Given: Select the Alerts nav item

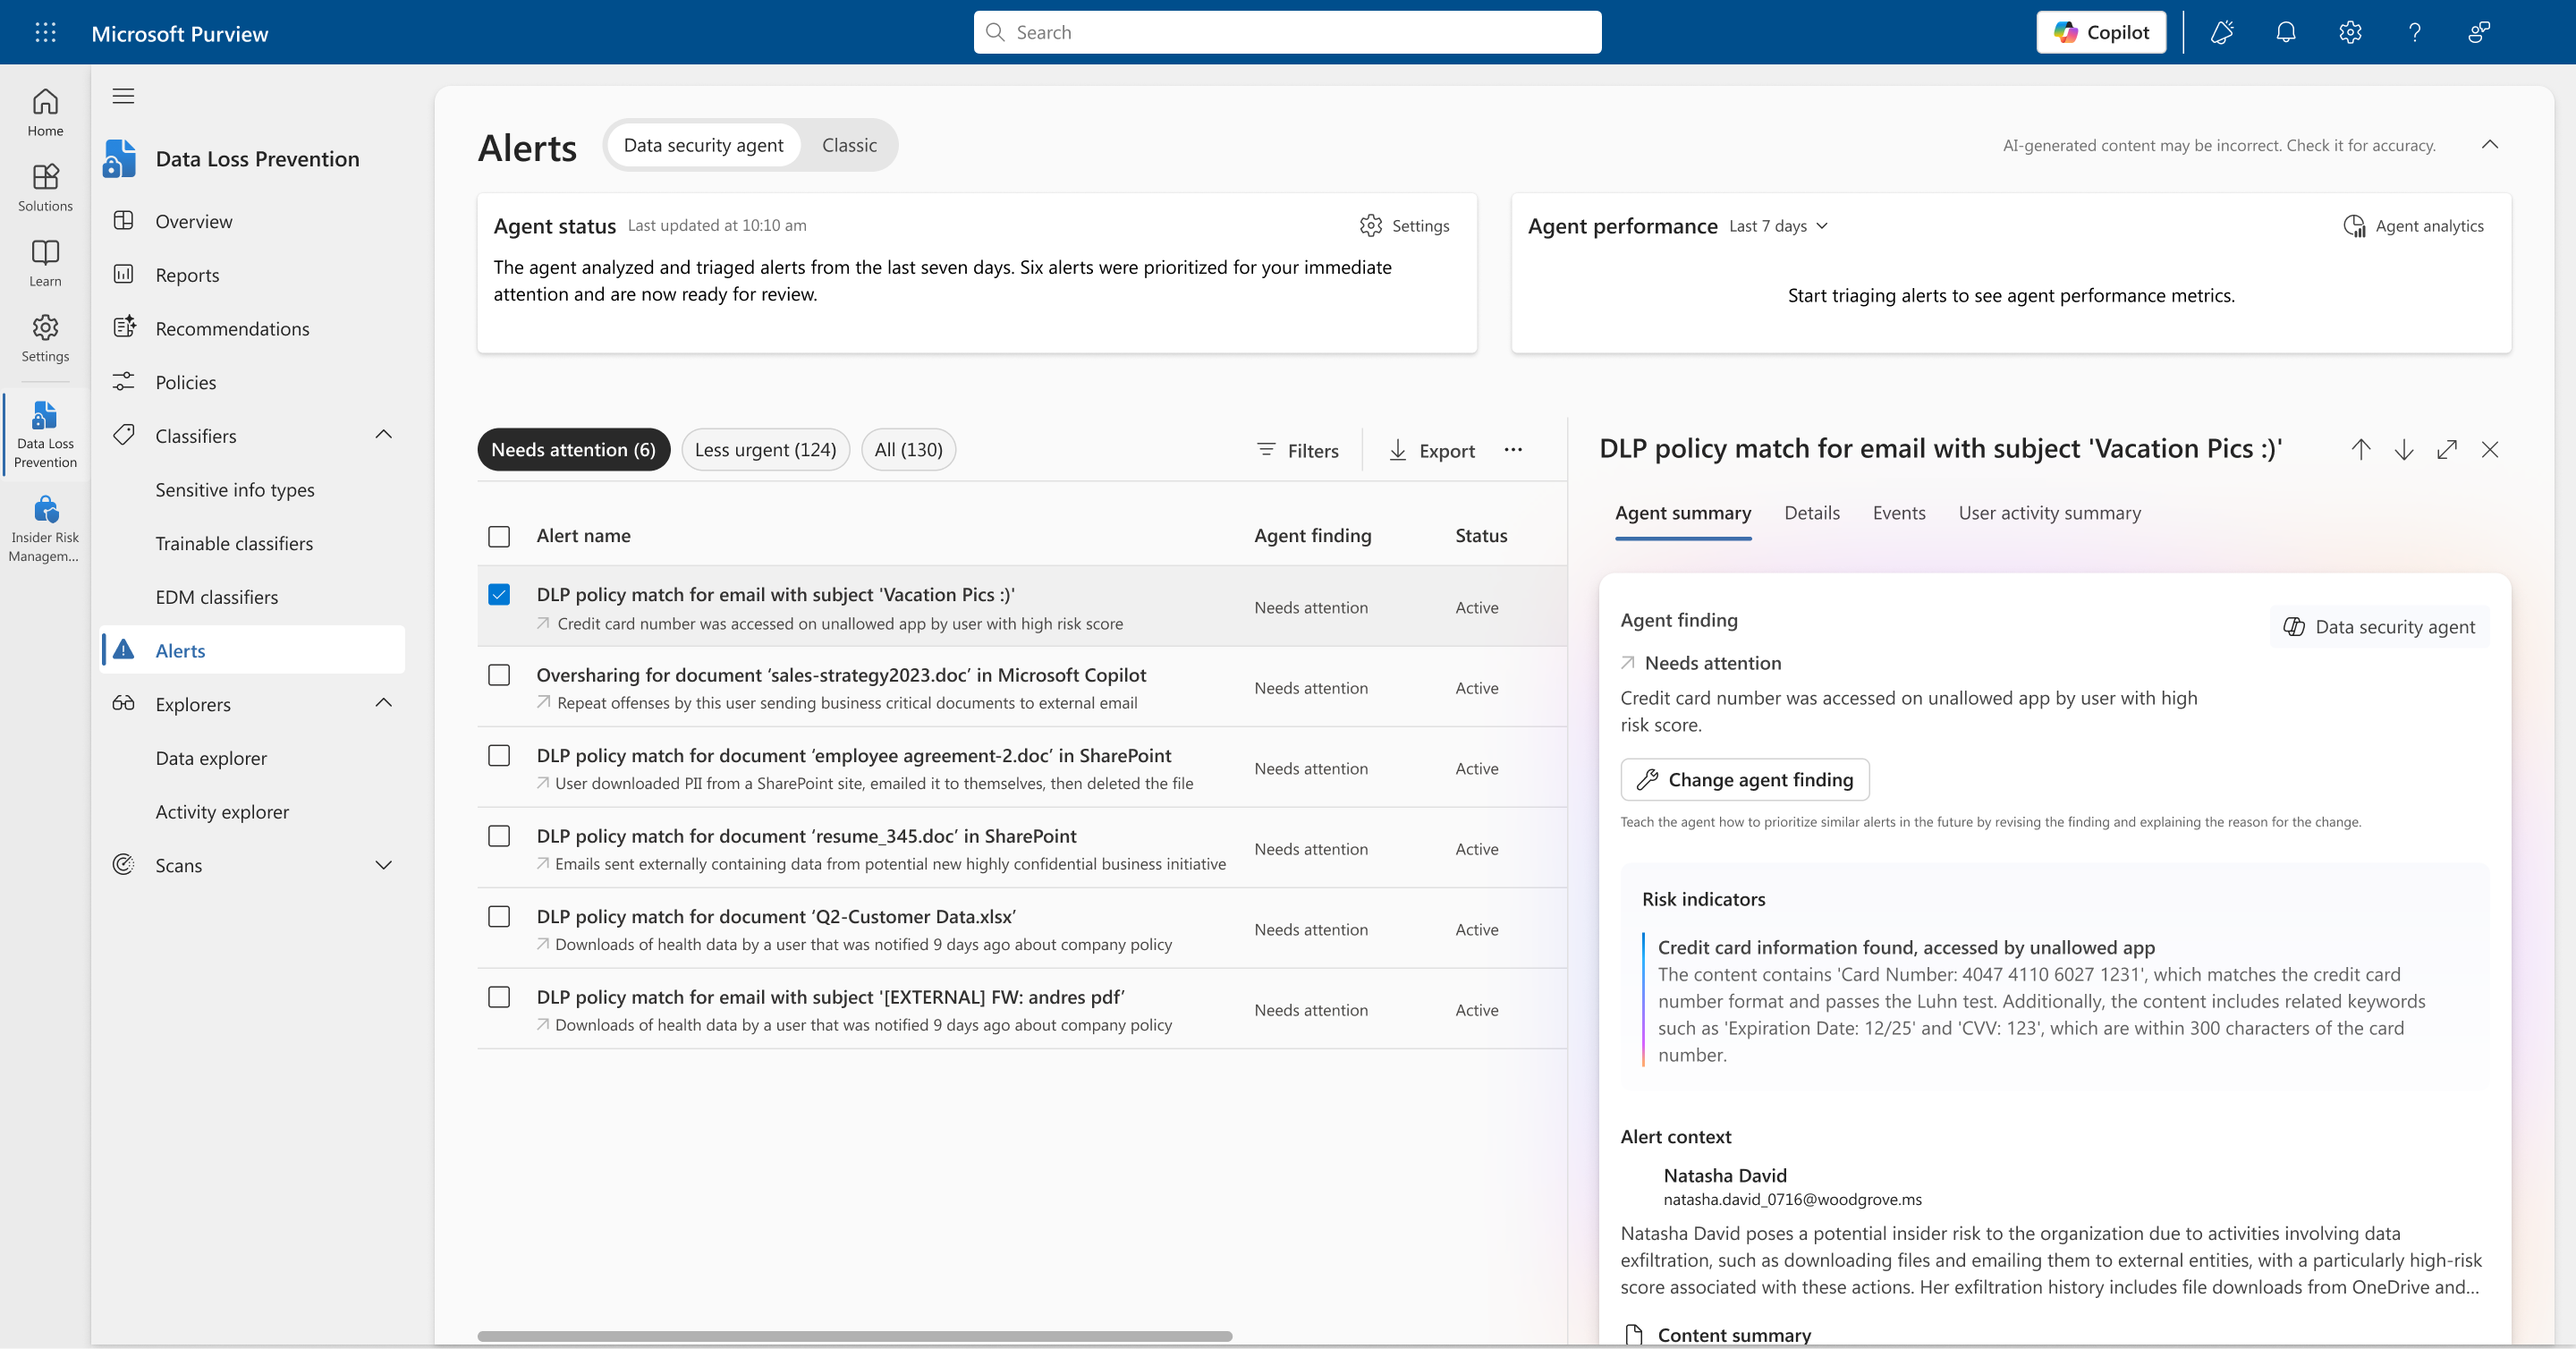Looking at the screenshot, I should (252, 650).
